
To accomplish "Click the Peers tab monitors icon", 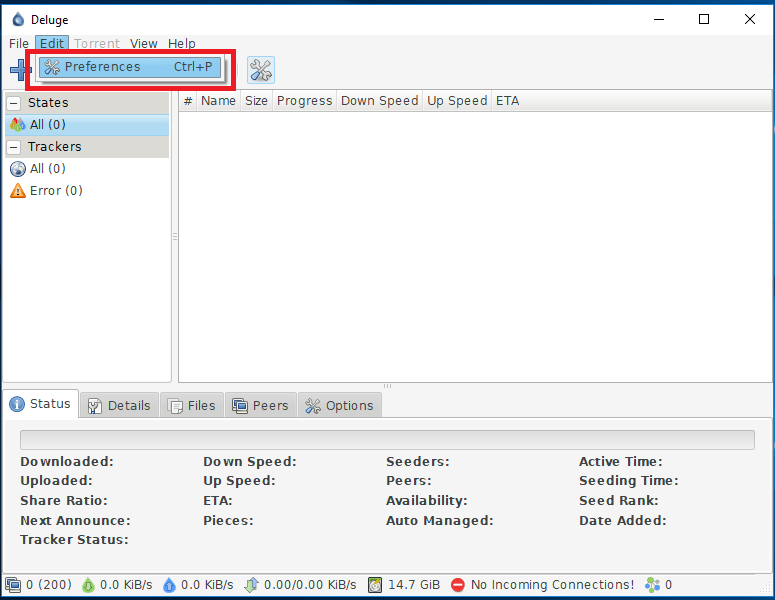I will click(x=240, y=406).
